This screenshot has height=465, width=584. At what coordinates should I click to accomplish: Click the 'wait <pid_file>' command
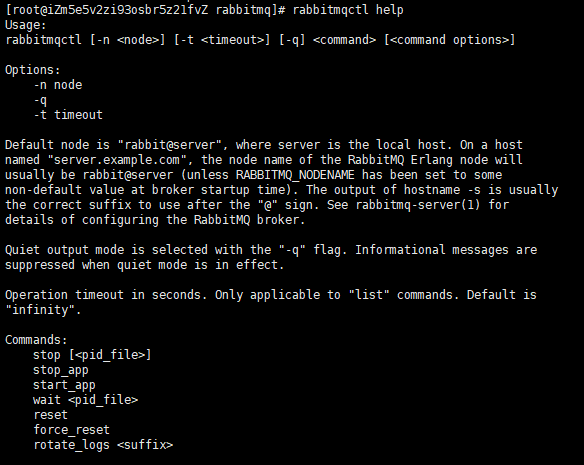pos(85,400)
